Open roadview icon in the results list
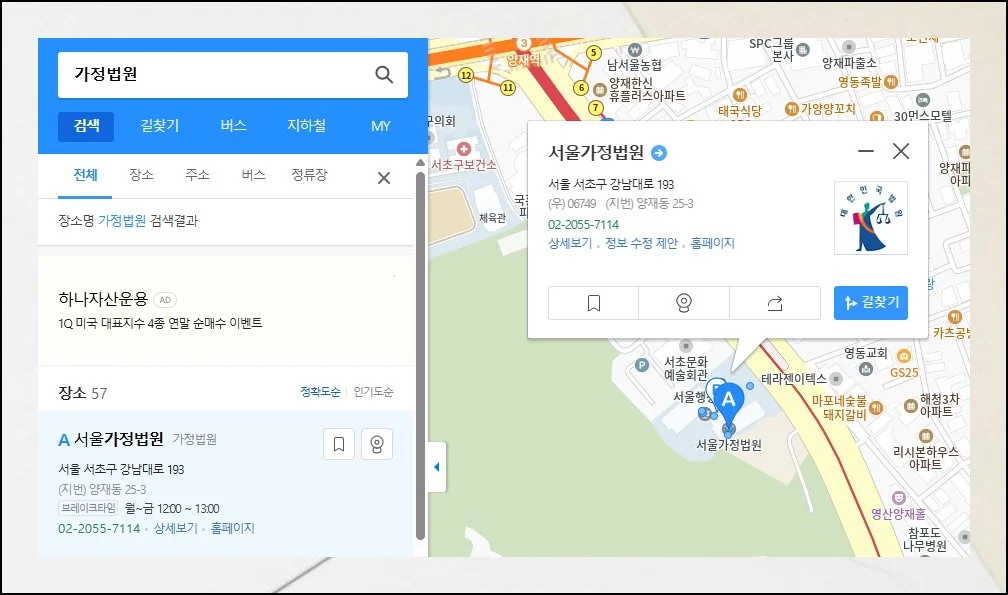The image size is (1008, 595). 377,445
